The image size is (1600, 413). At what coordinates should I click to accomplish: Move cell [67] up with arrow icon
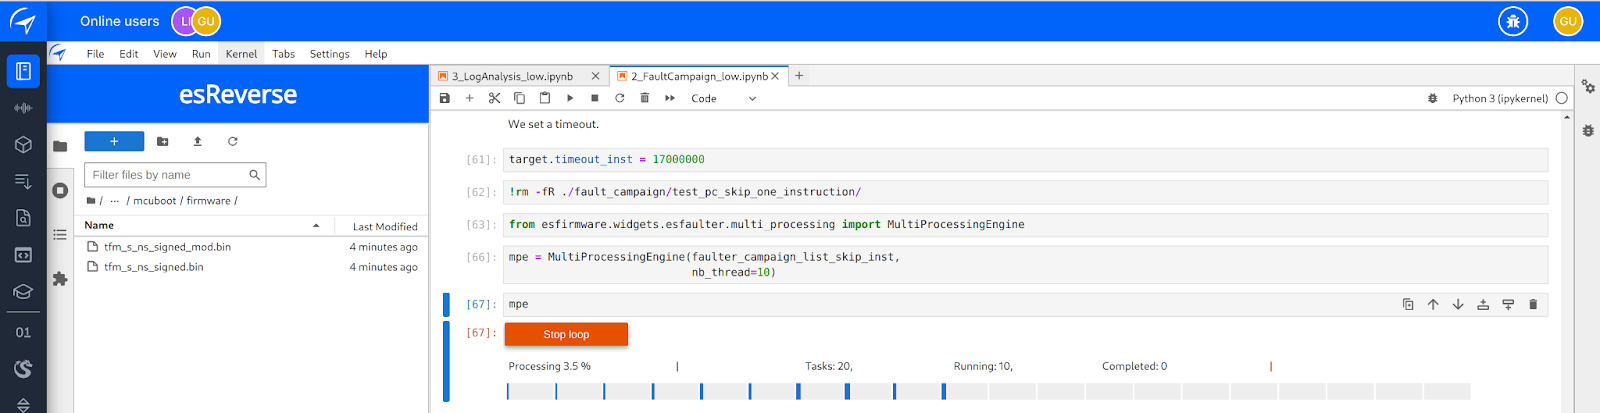pyautogui.click(x=1433, y=304)
